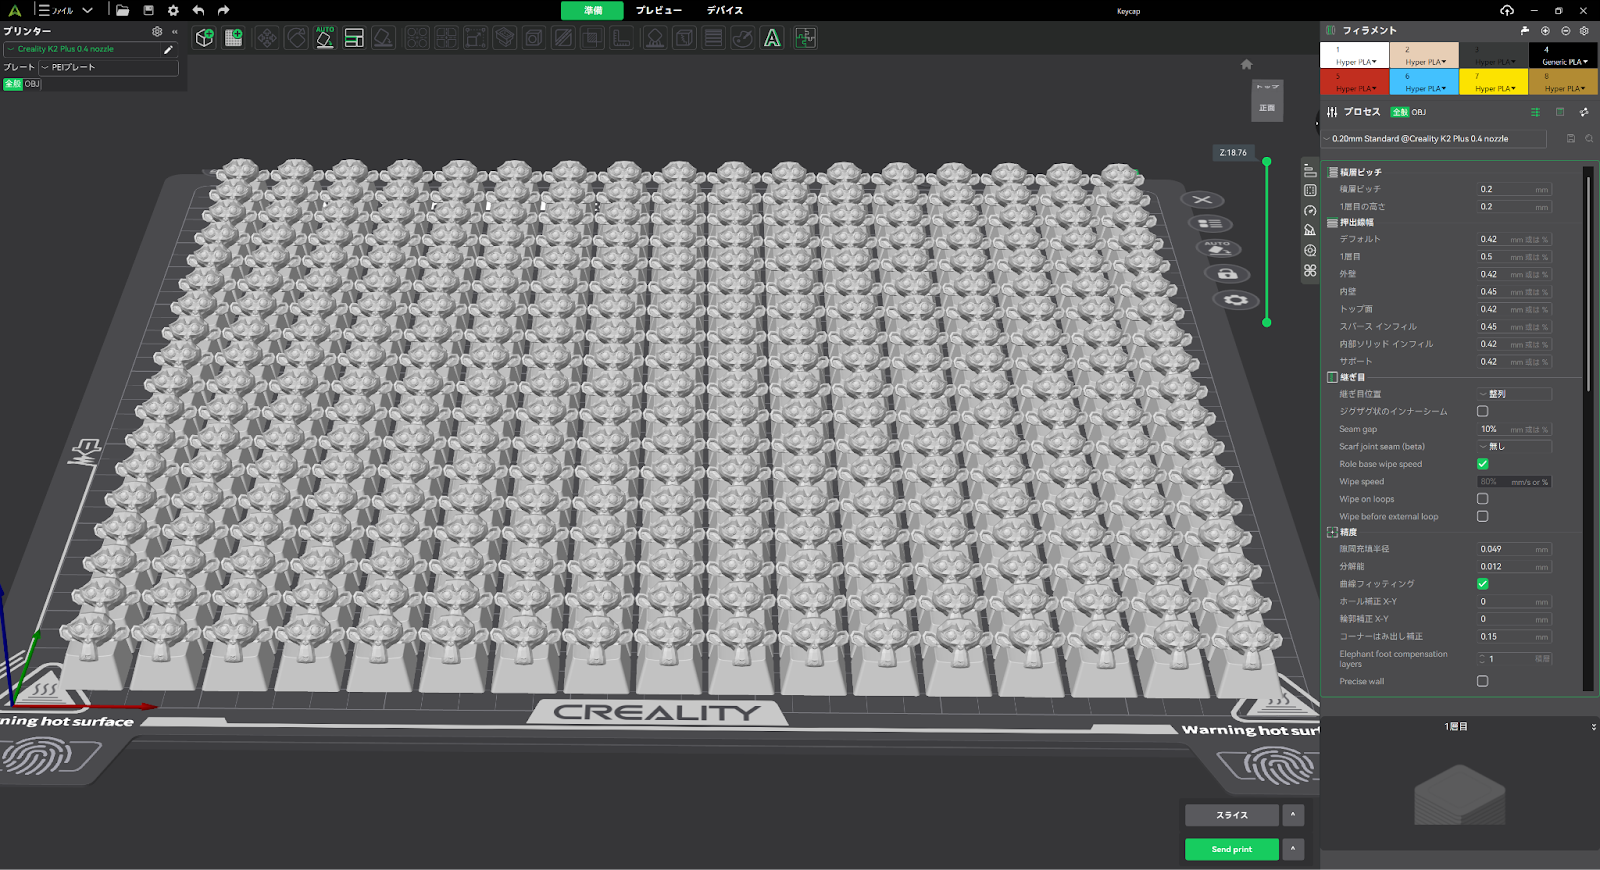Open the Assembly view puzzle icon
This screenshot has width=1600, height=870.
(805, 38)
